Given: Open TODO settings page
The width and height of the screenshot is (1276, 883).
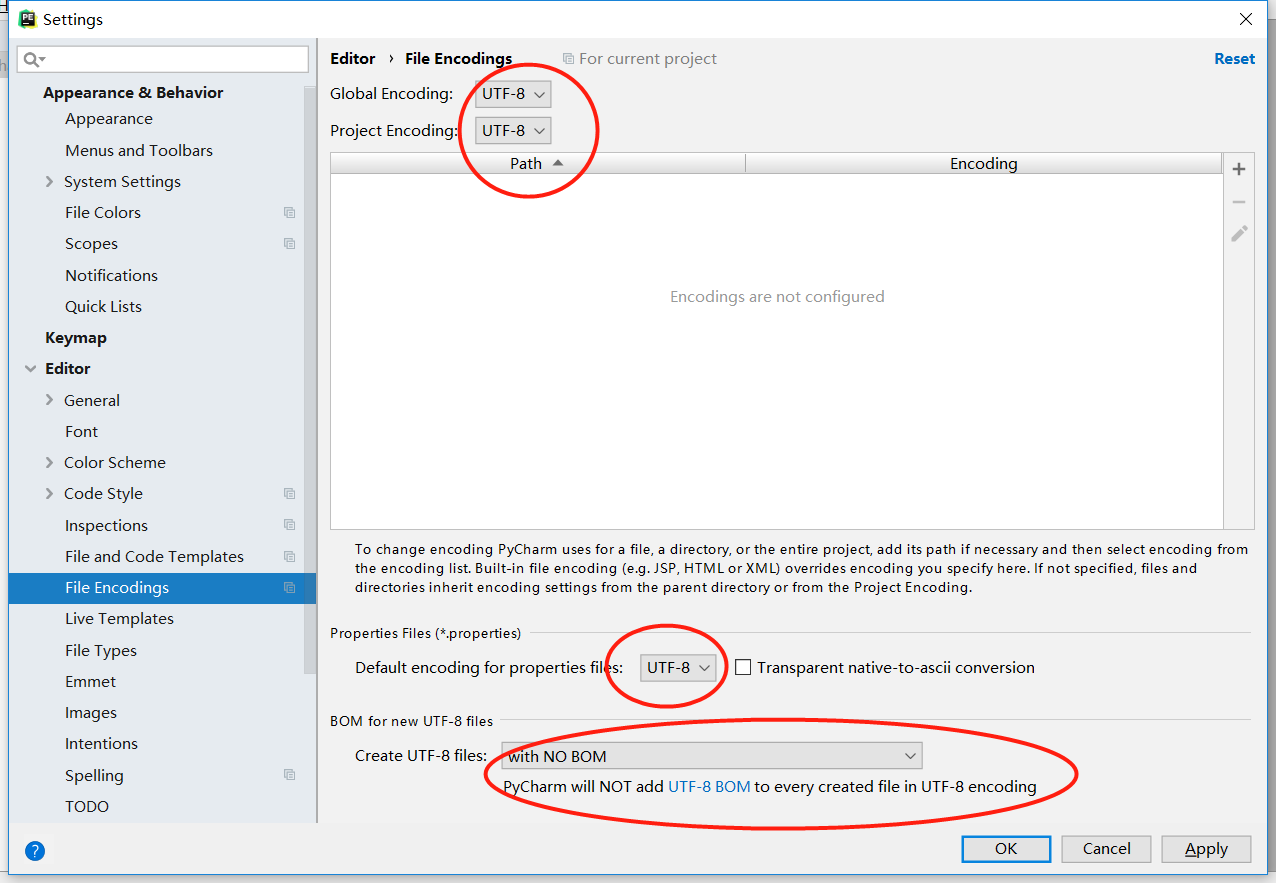Looking at the screenshot, I should (x=87, y=806).
